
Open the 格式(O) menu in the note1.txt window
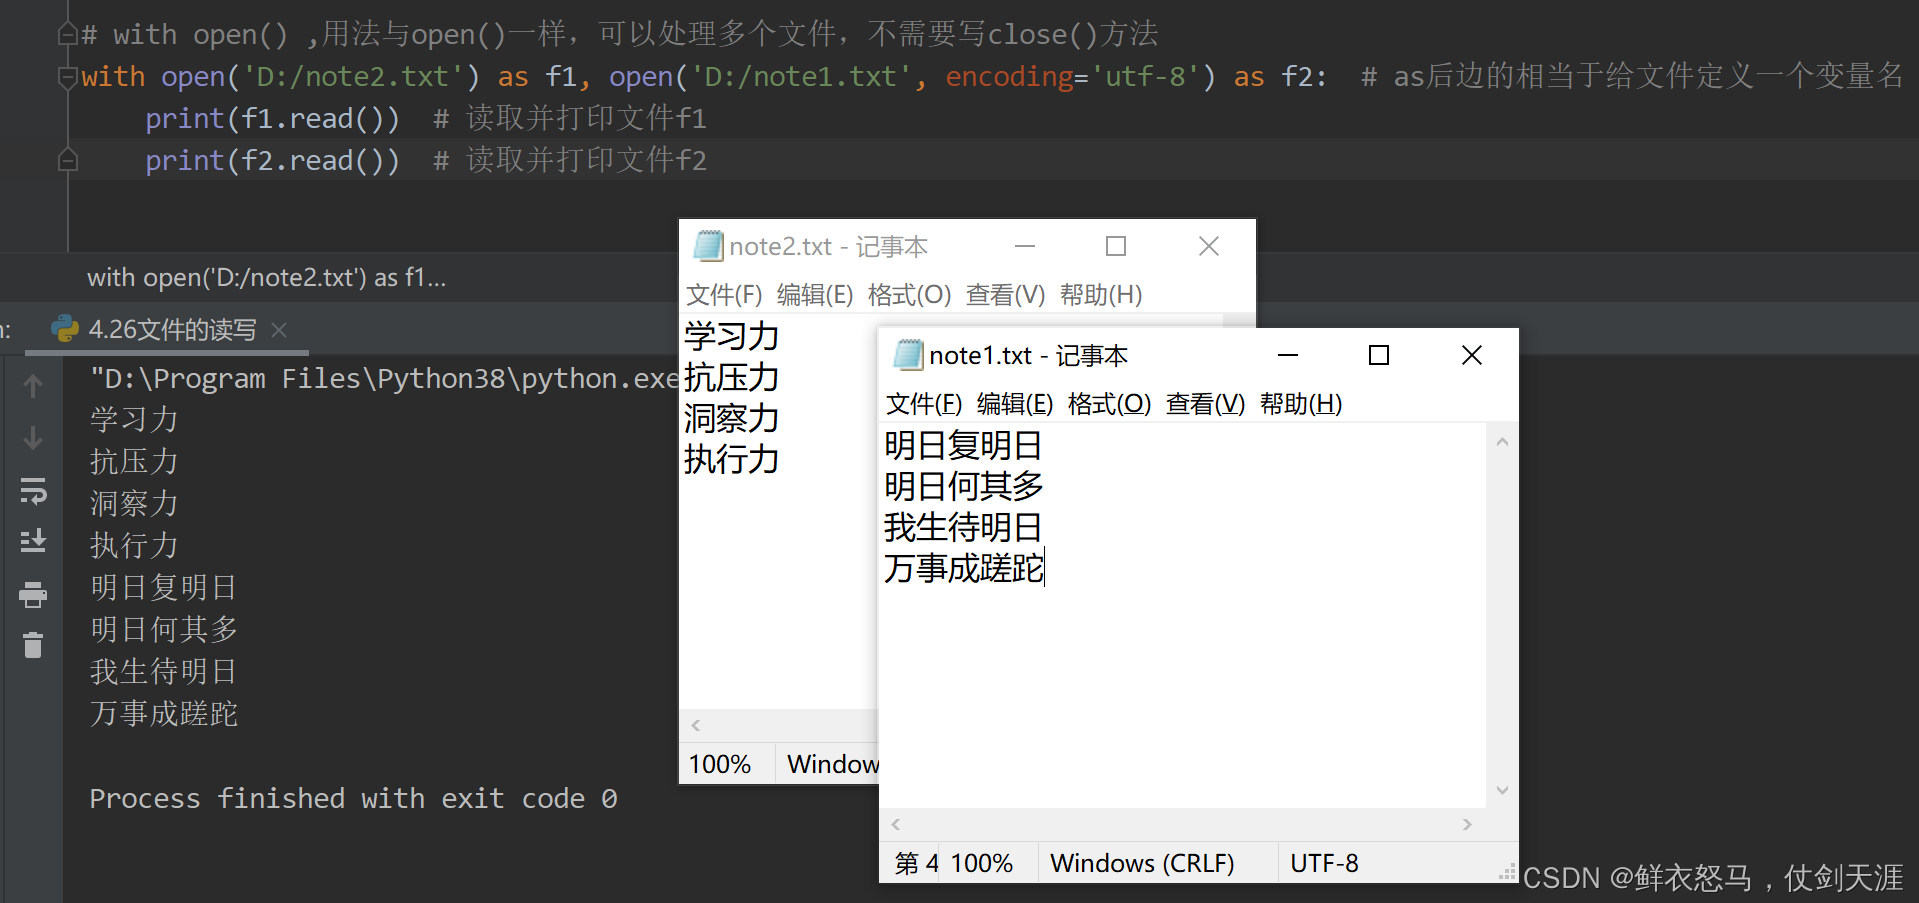(1109, 404)
